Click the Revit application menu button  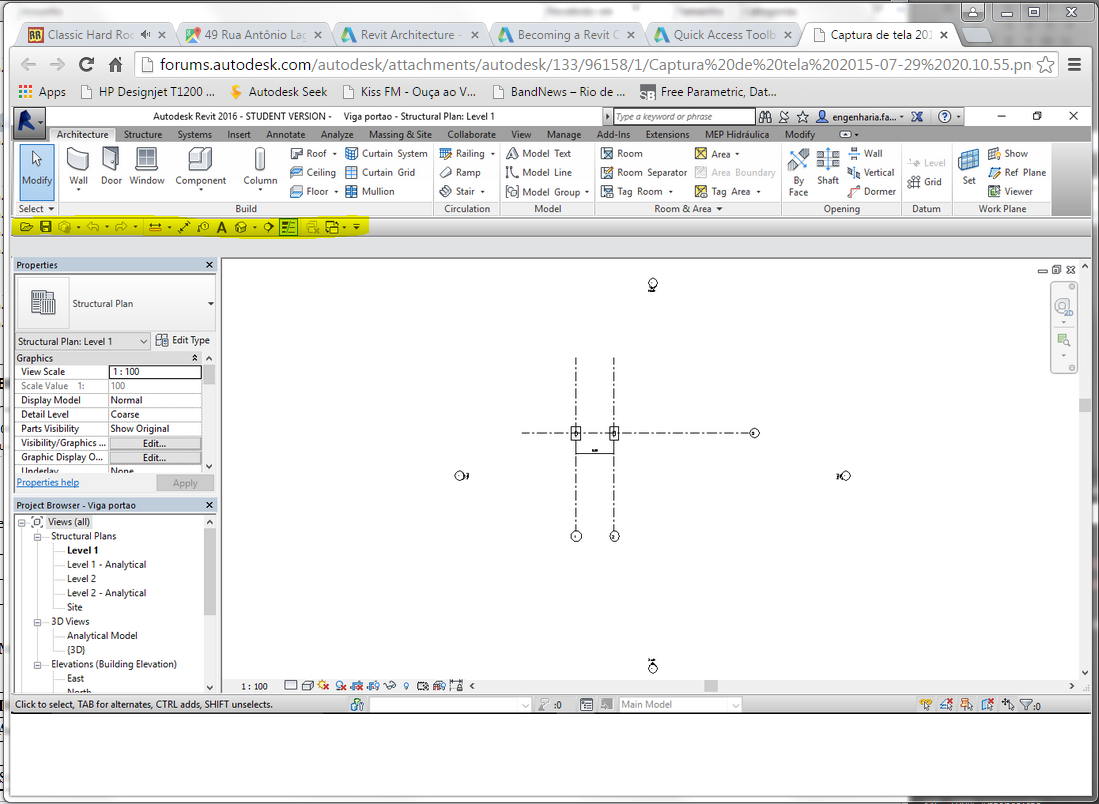pos(27,122)
